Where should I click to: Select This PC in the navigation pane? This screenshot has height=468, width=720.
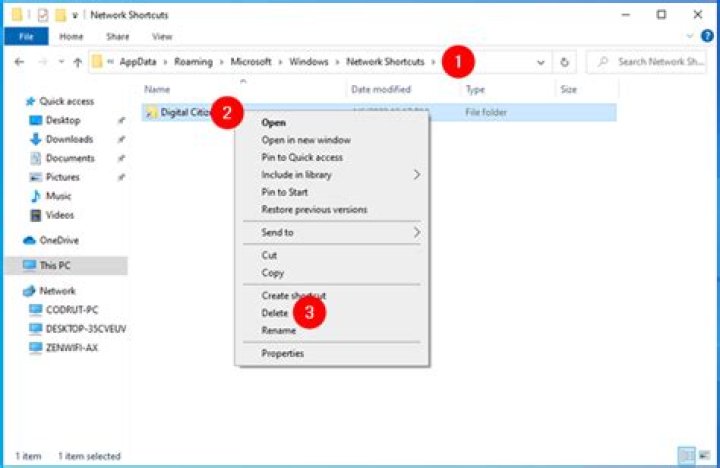54,266
